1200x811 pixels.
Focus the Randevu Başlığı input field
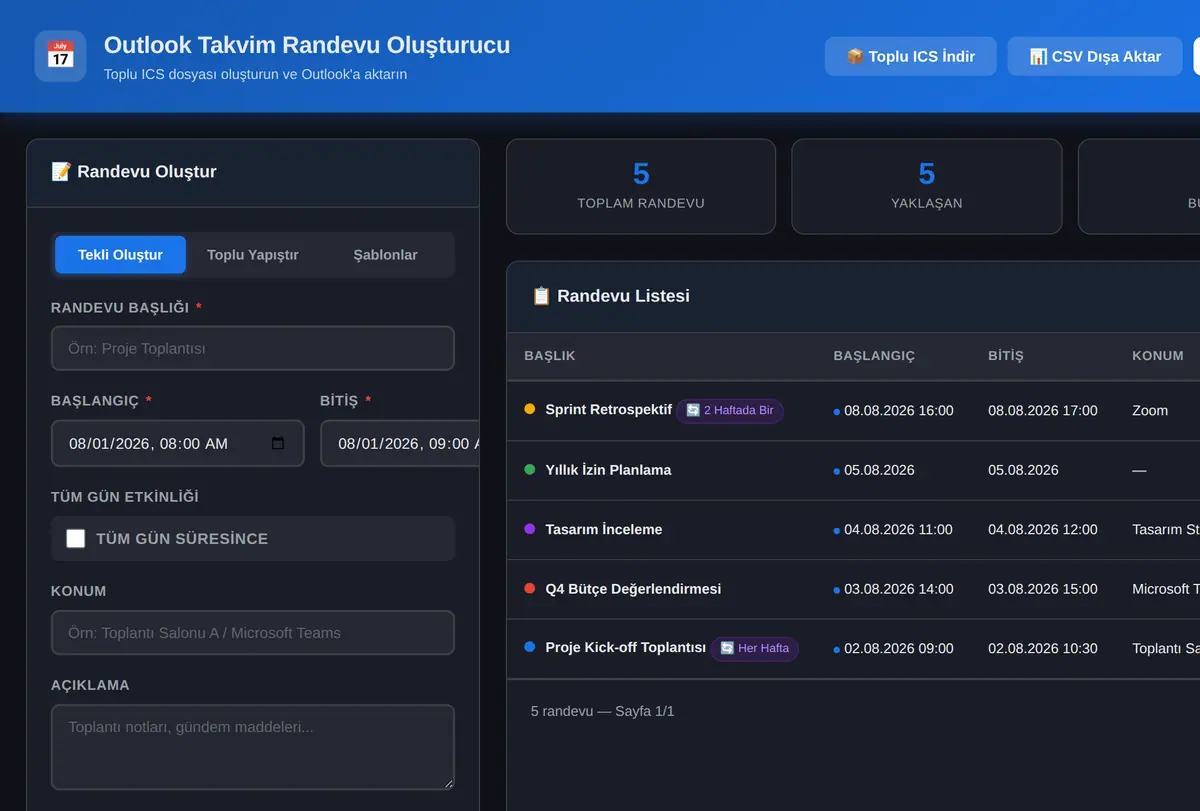[x=253, y=348]
